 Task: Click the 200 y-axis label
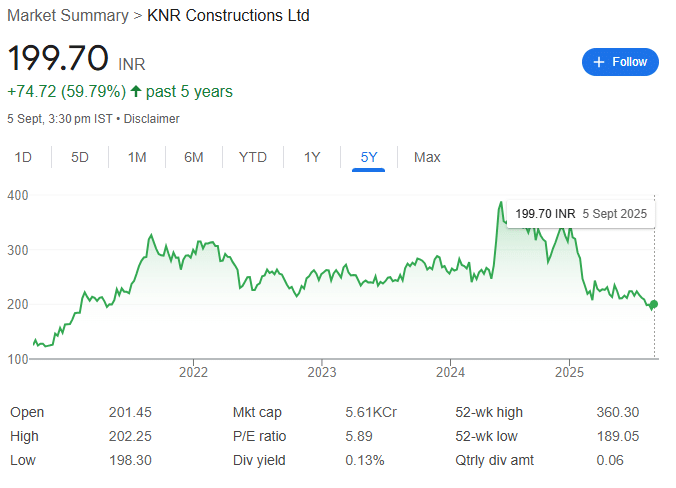(x=18, y=304)
